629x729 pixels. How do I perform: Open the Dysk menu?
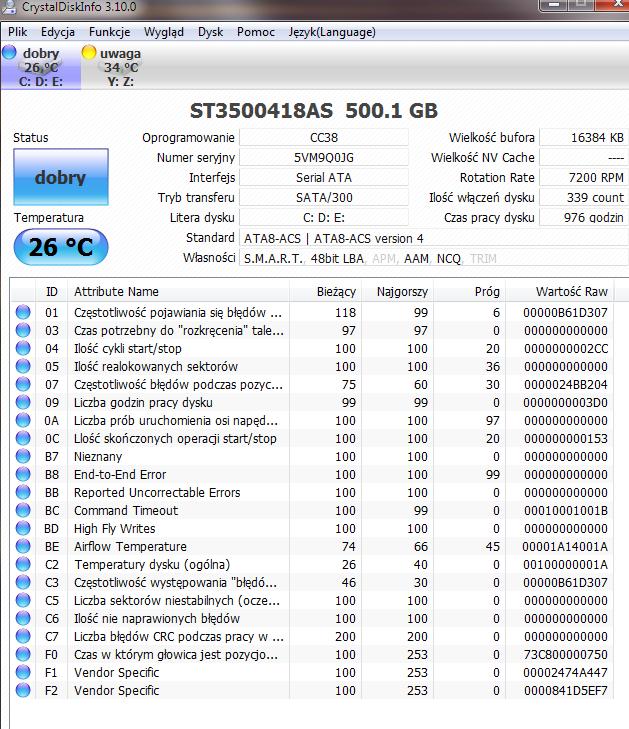tap(211, 32)
